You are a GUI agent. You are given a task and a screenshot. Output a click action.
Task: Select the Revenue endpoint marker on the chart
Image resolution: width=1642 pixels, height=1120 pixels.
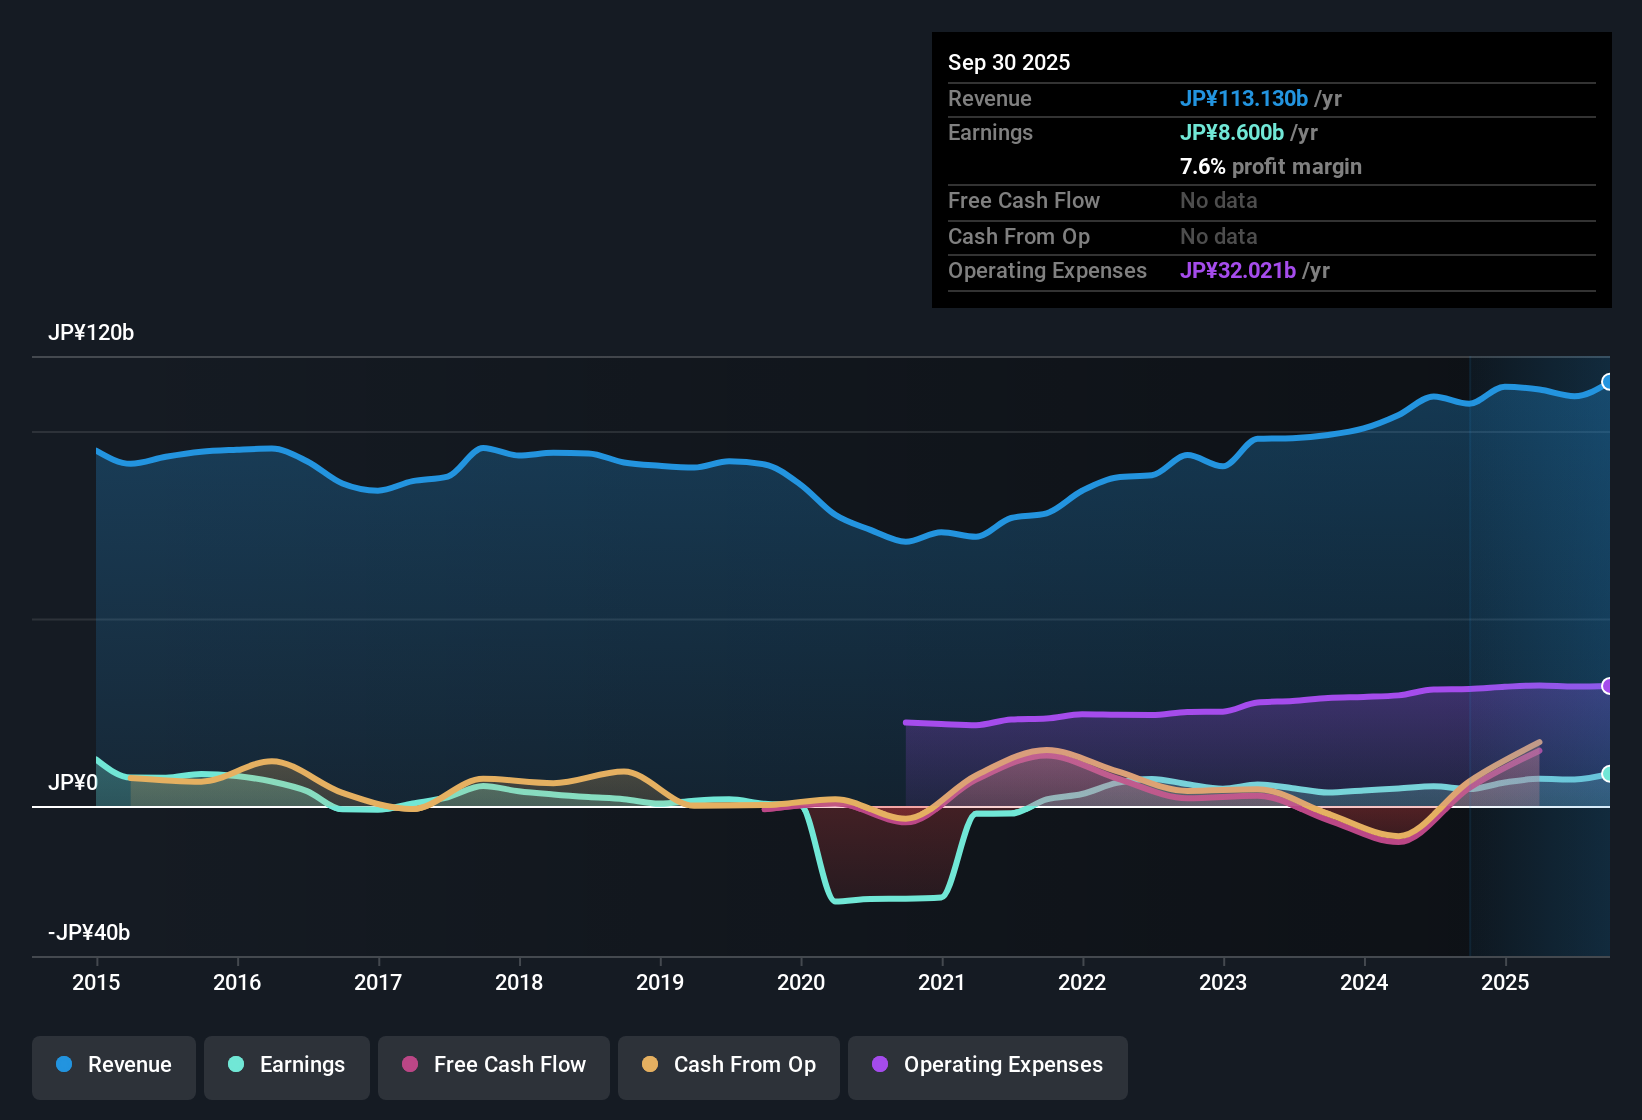click(x=1608, y=381)
